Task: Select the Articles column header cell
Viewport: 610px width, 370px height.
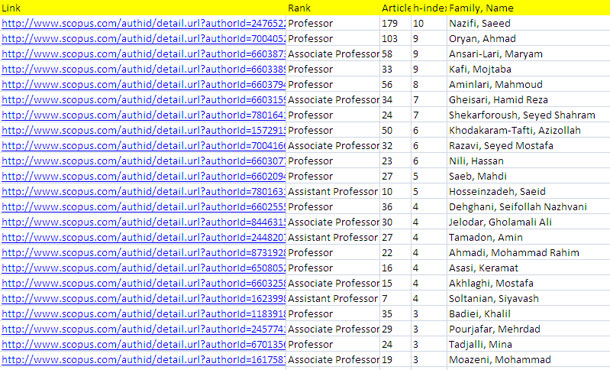Action: (x=395, y=8)
